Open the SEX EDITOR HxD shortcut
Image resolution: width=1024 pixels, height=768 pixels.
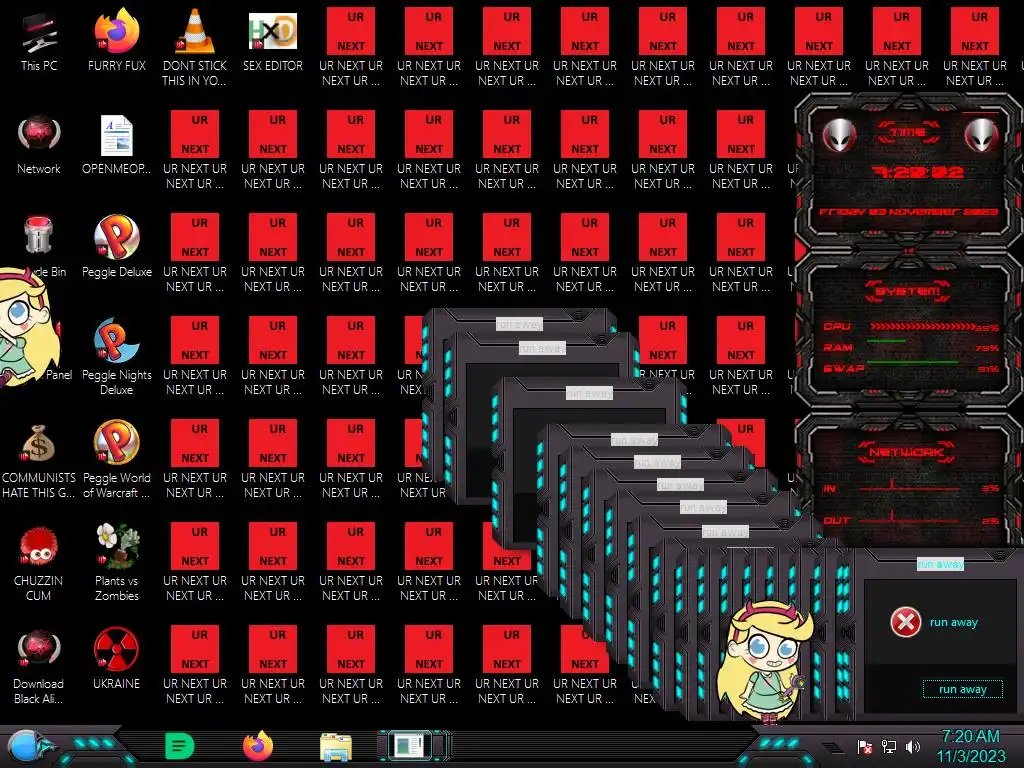tap(273, 40)
